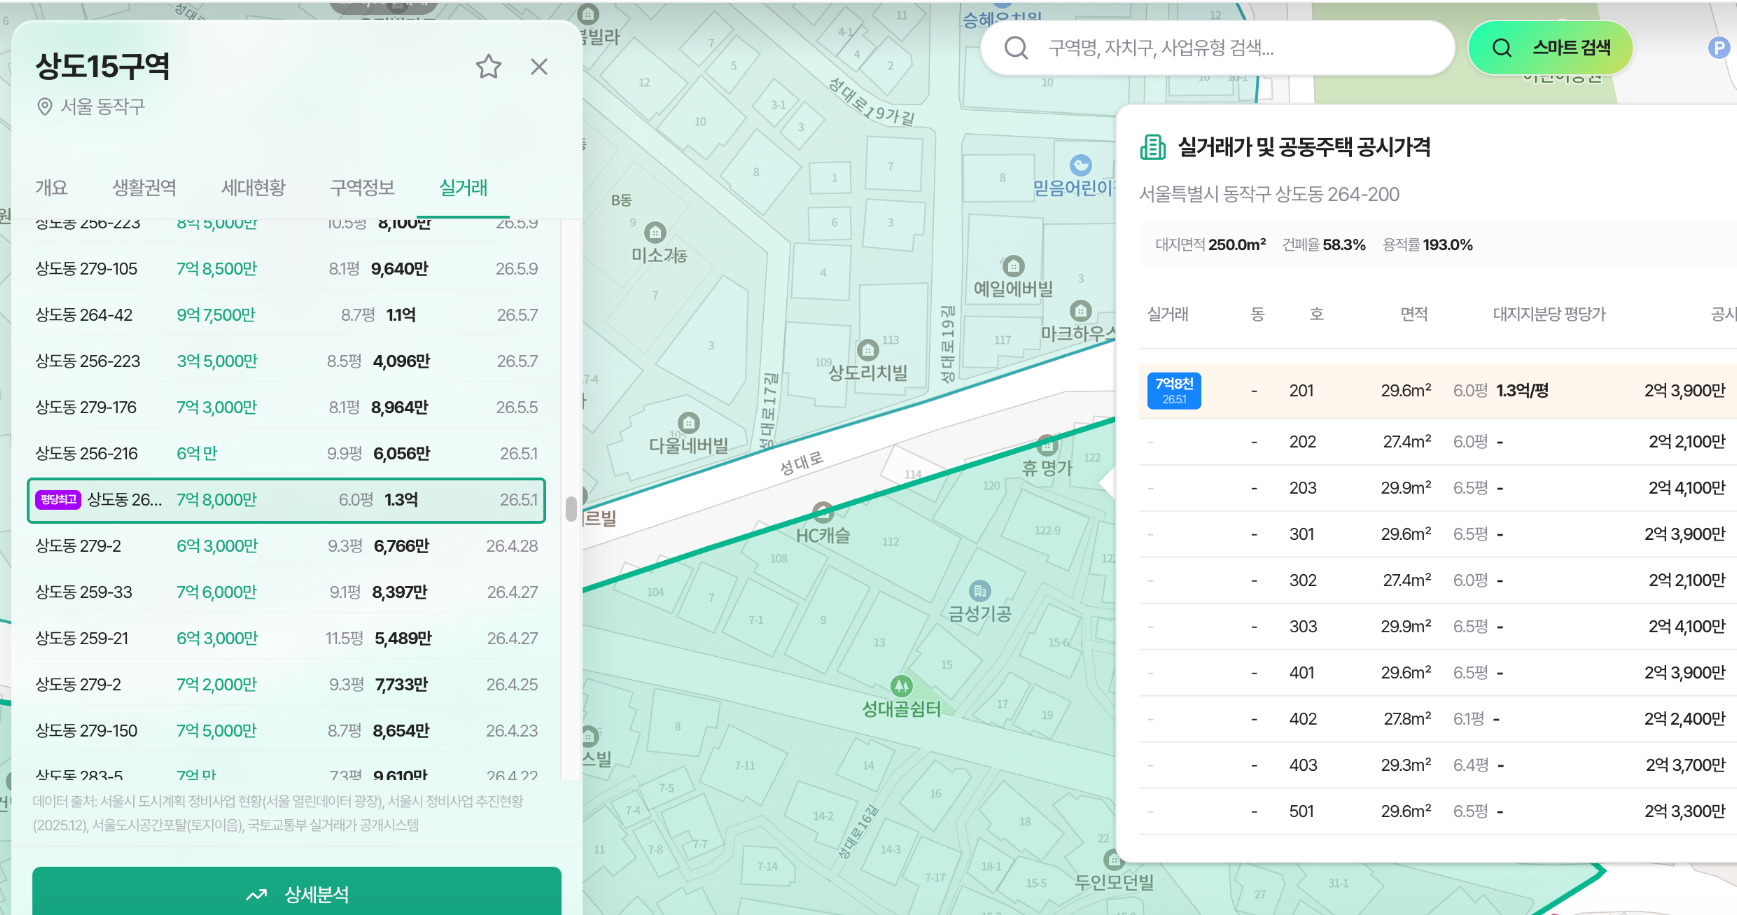Select the 휴 명가 map marker
1737x915 pixels.
click(x=1047, y=445)
